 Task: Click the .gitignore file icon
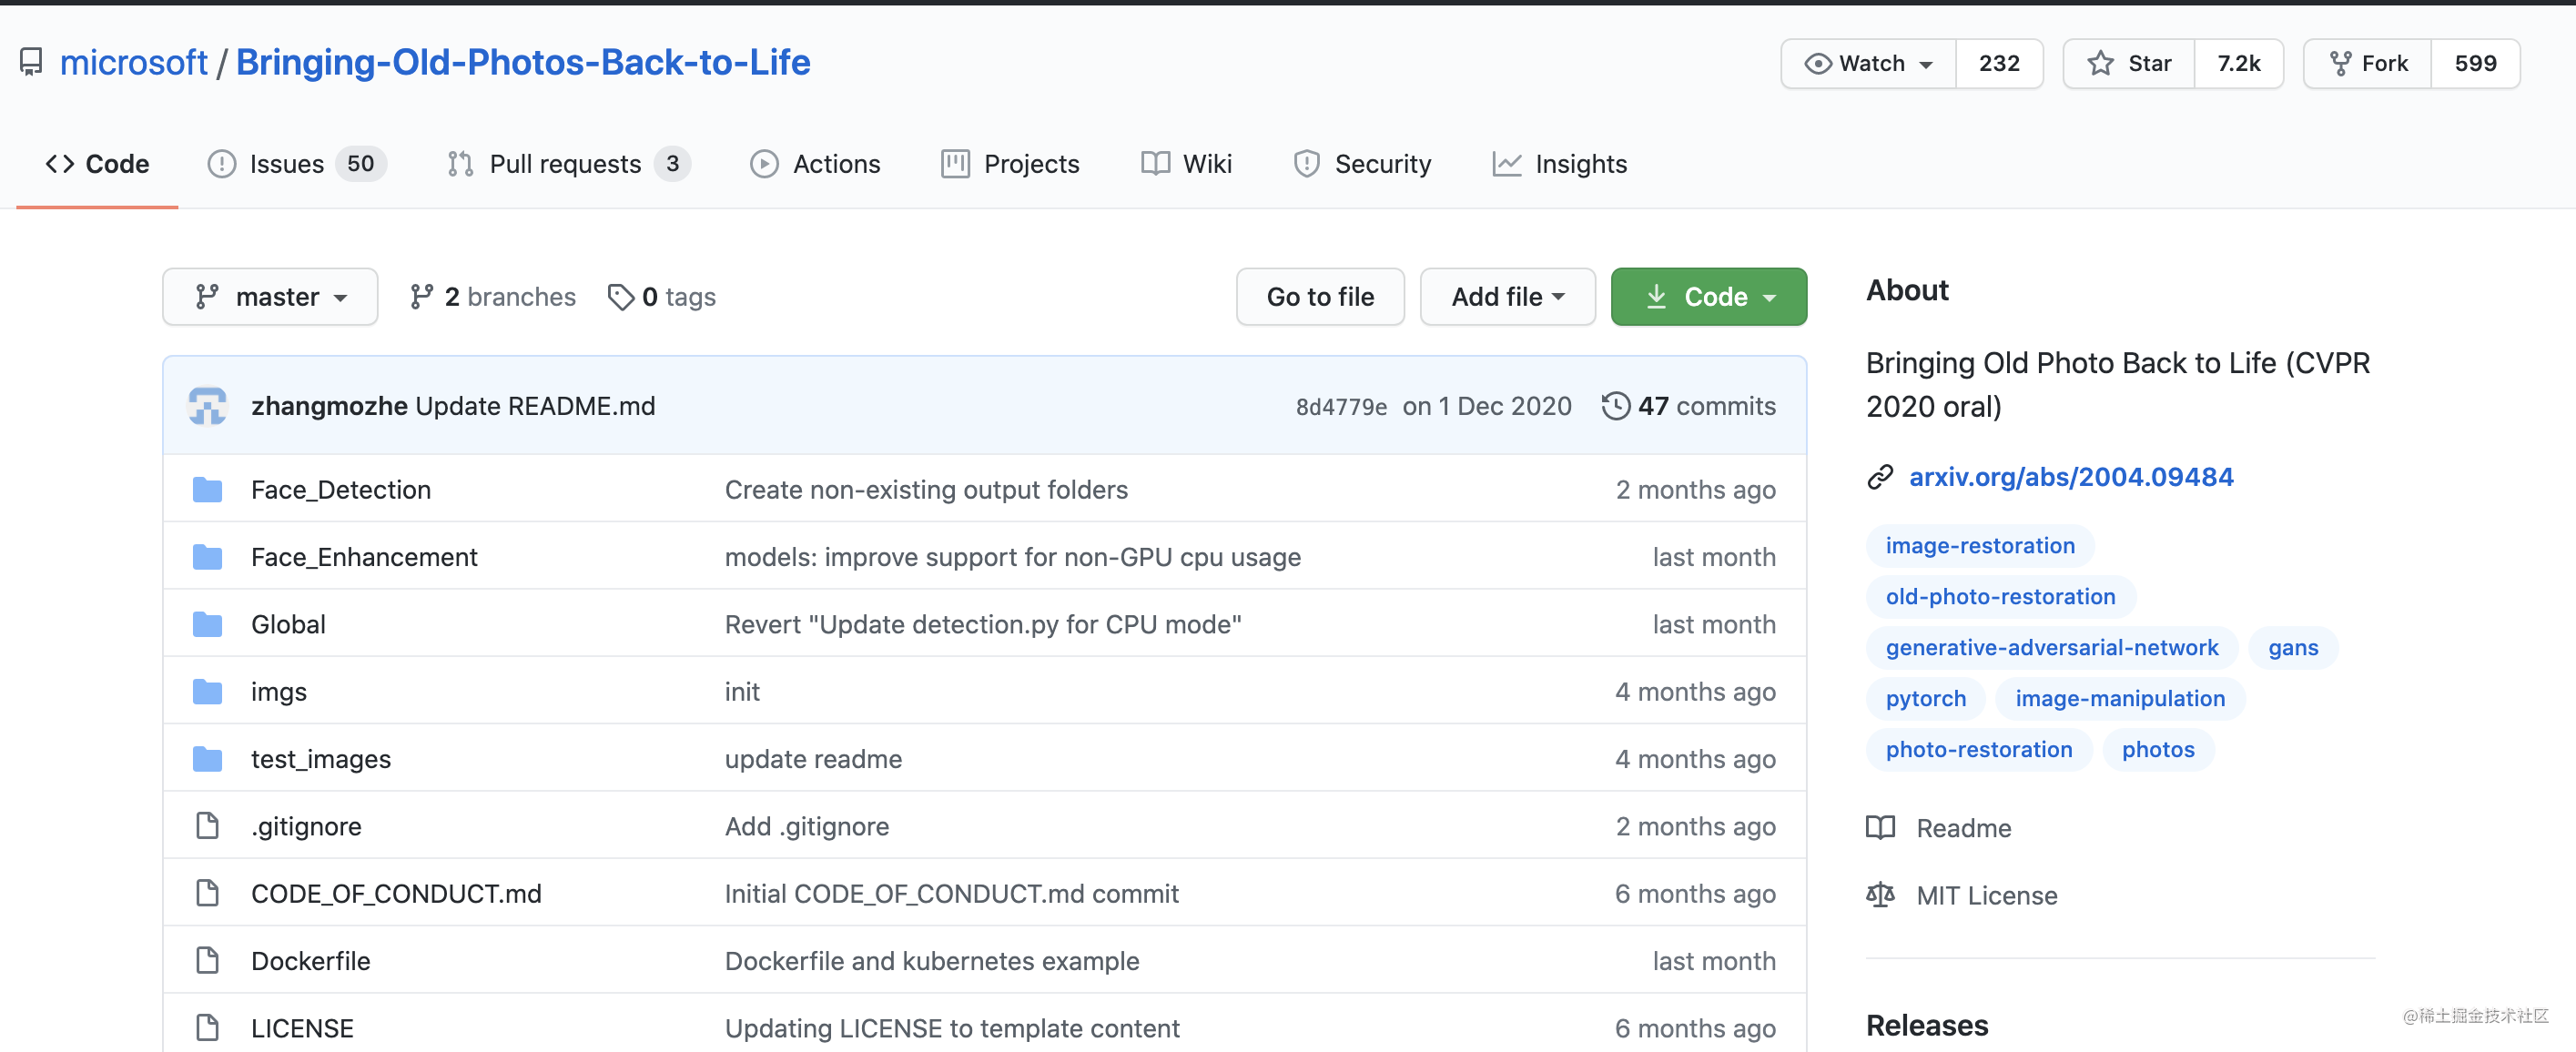[x=207, y=826]
